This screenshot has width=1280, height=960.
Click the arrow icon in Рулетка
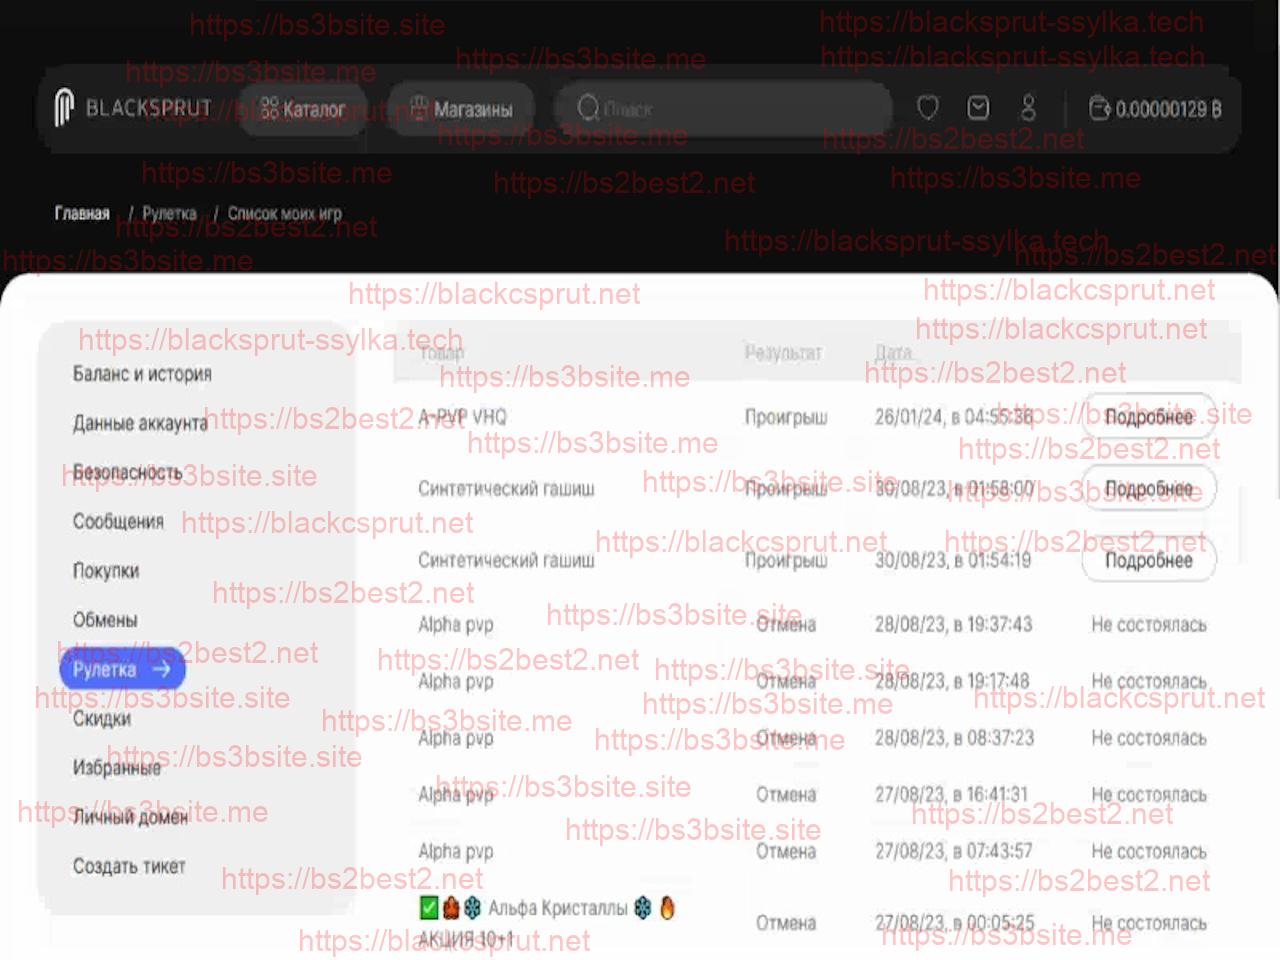[x=161, y=669]
